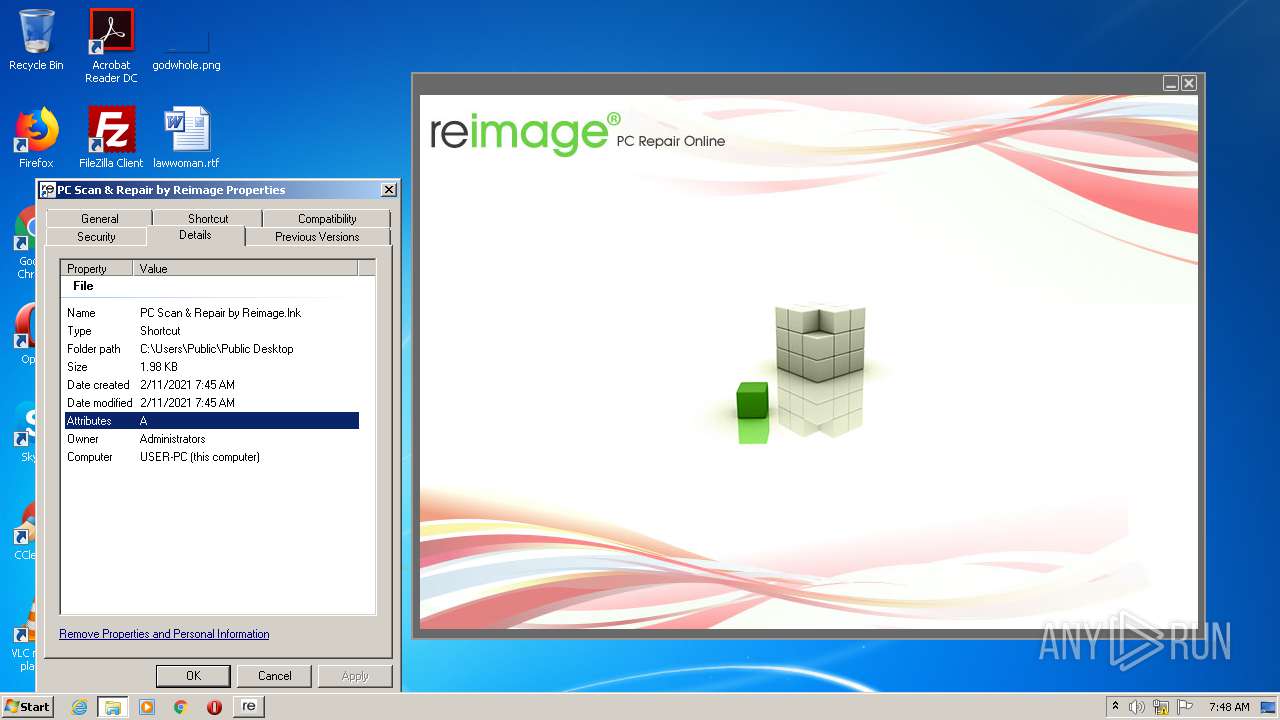Open network status tray icon
1280x720 pixels.
(x=1161, y=707)
